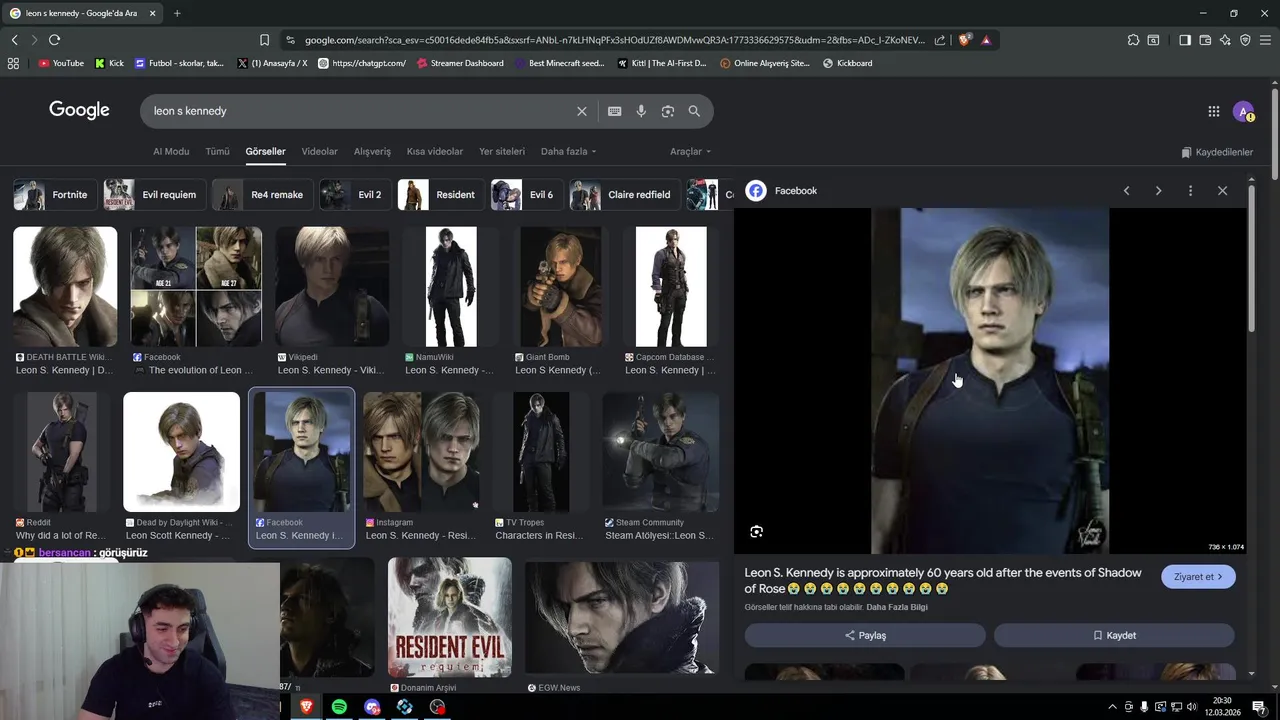Viewport: 1280px width, 720px height.
Task: Open the browser extensions puzzle icon
Action: click(x=1133, y=40)
